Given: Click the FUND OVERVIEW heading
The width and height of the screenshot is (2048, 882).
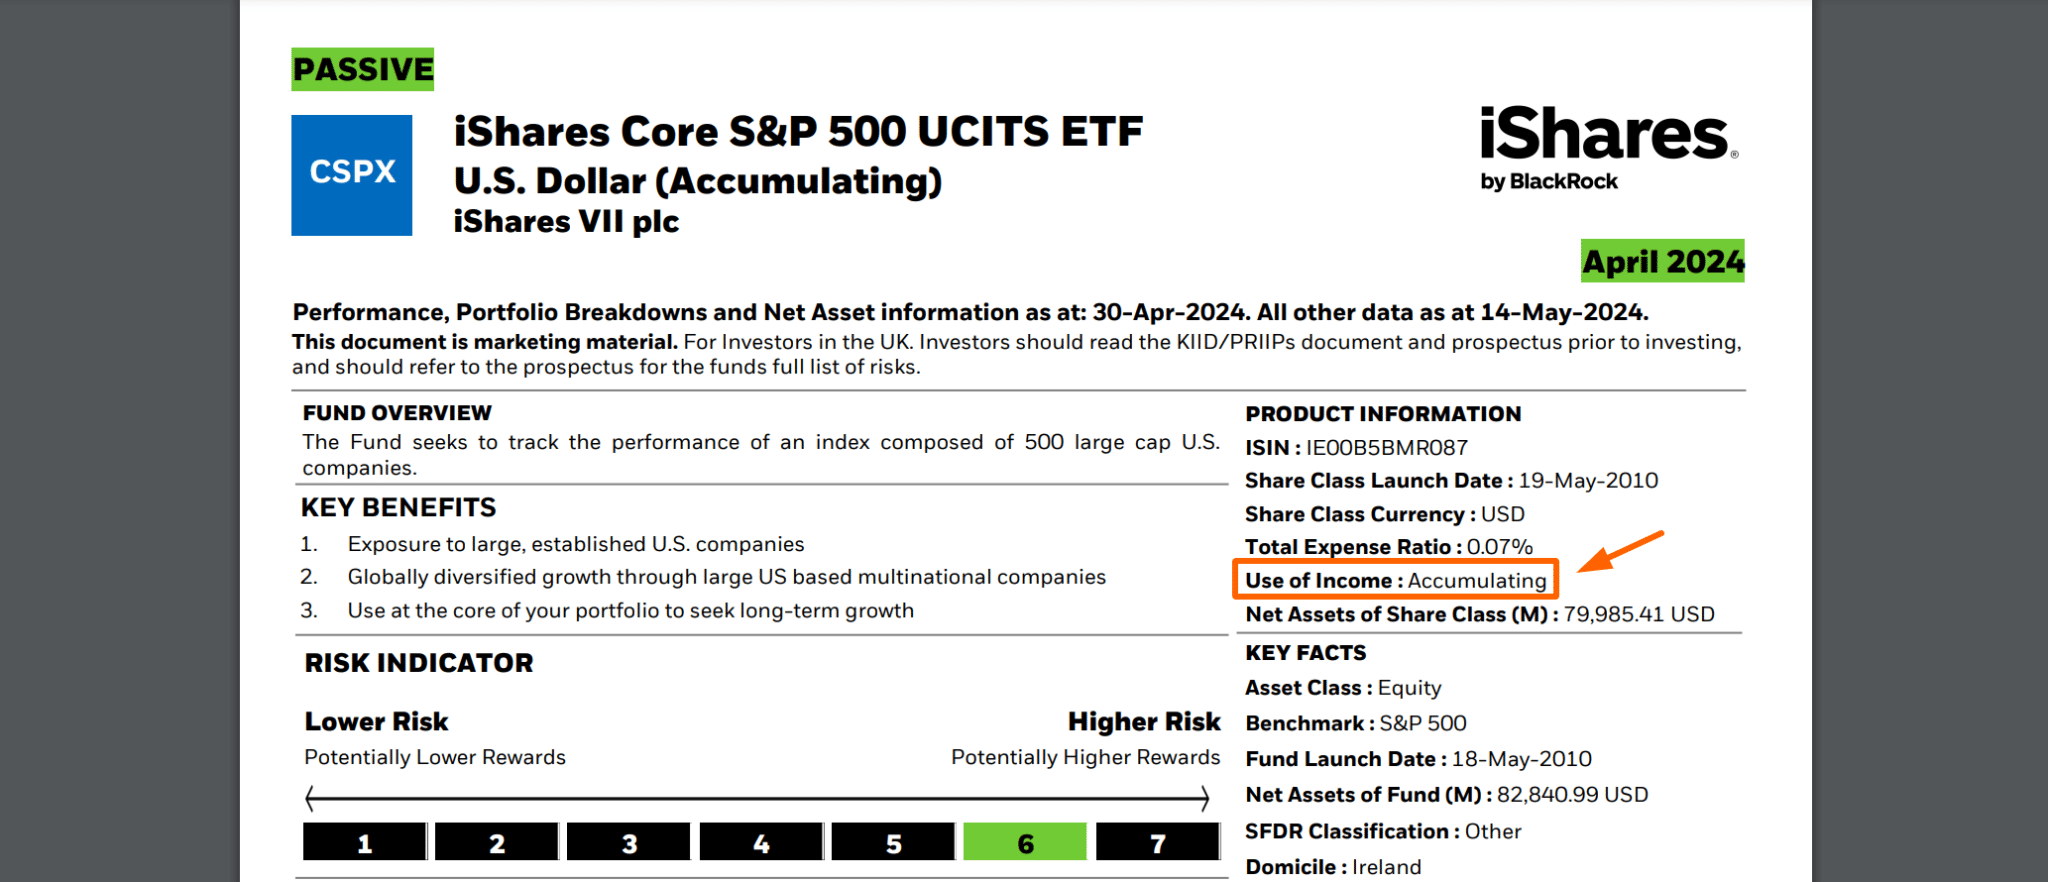Looking at the screenshot, I should click(x=397, y=413).
